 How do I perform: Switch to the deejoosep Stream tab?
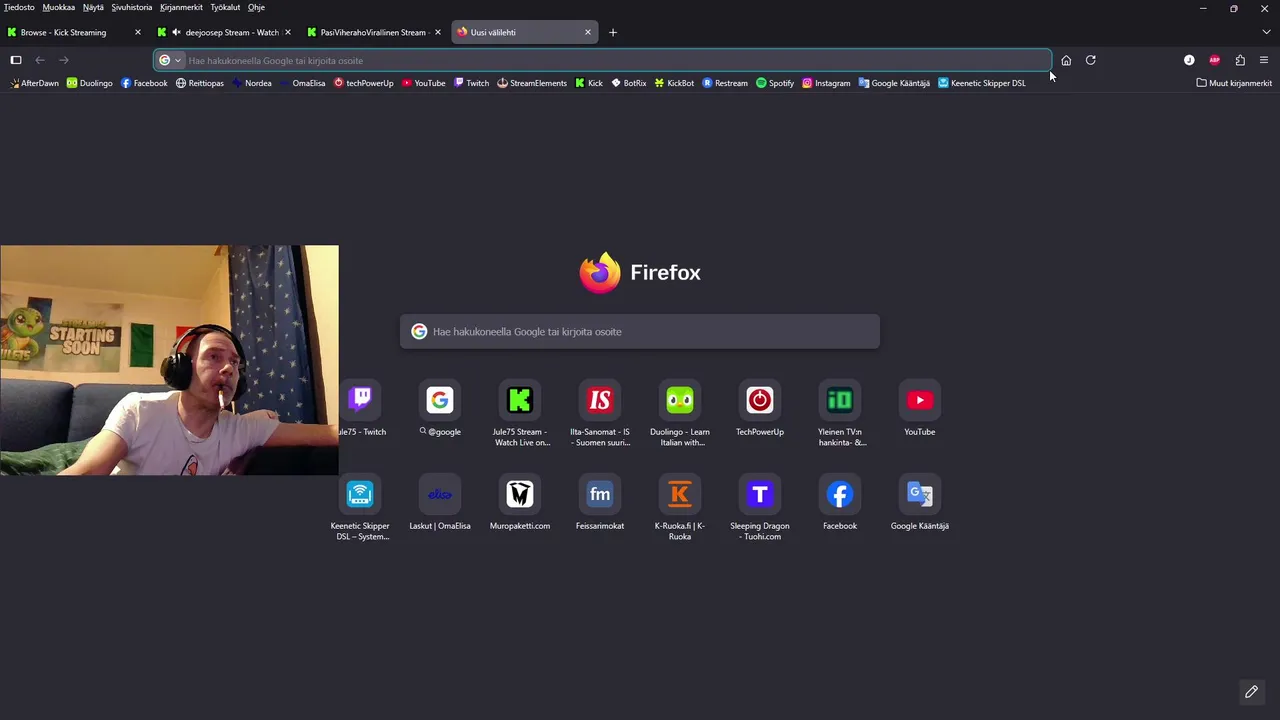point(225,32)
